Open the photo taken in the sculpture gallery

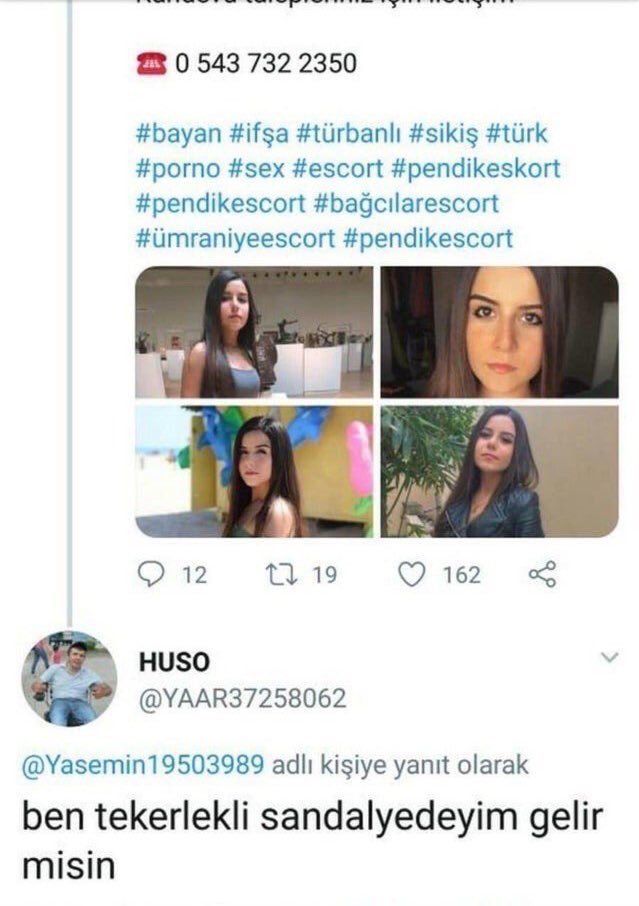pos(254,332)
